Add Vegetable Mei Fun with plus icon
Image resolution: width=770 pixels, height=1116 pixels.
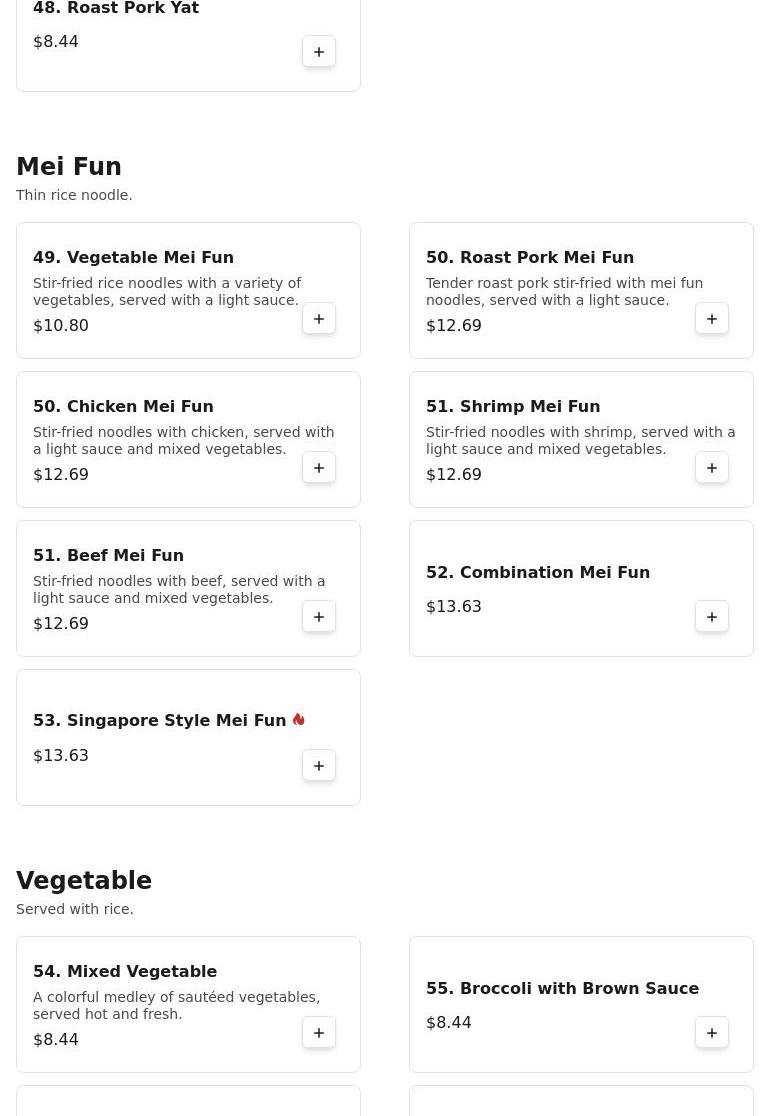[x=319, y=319]
